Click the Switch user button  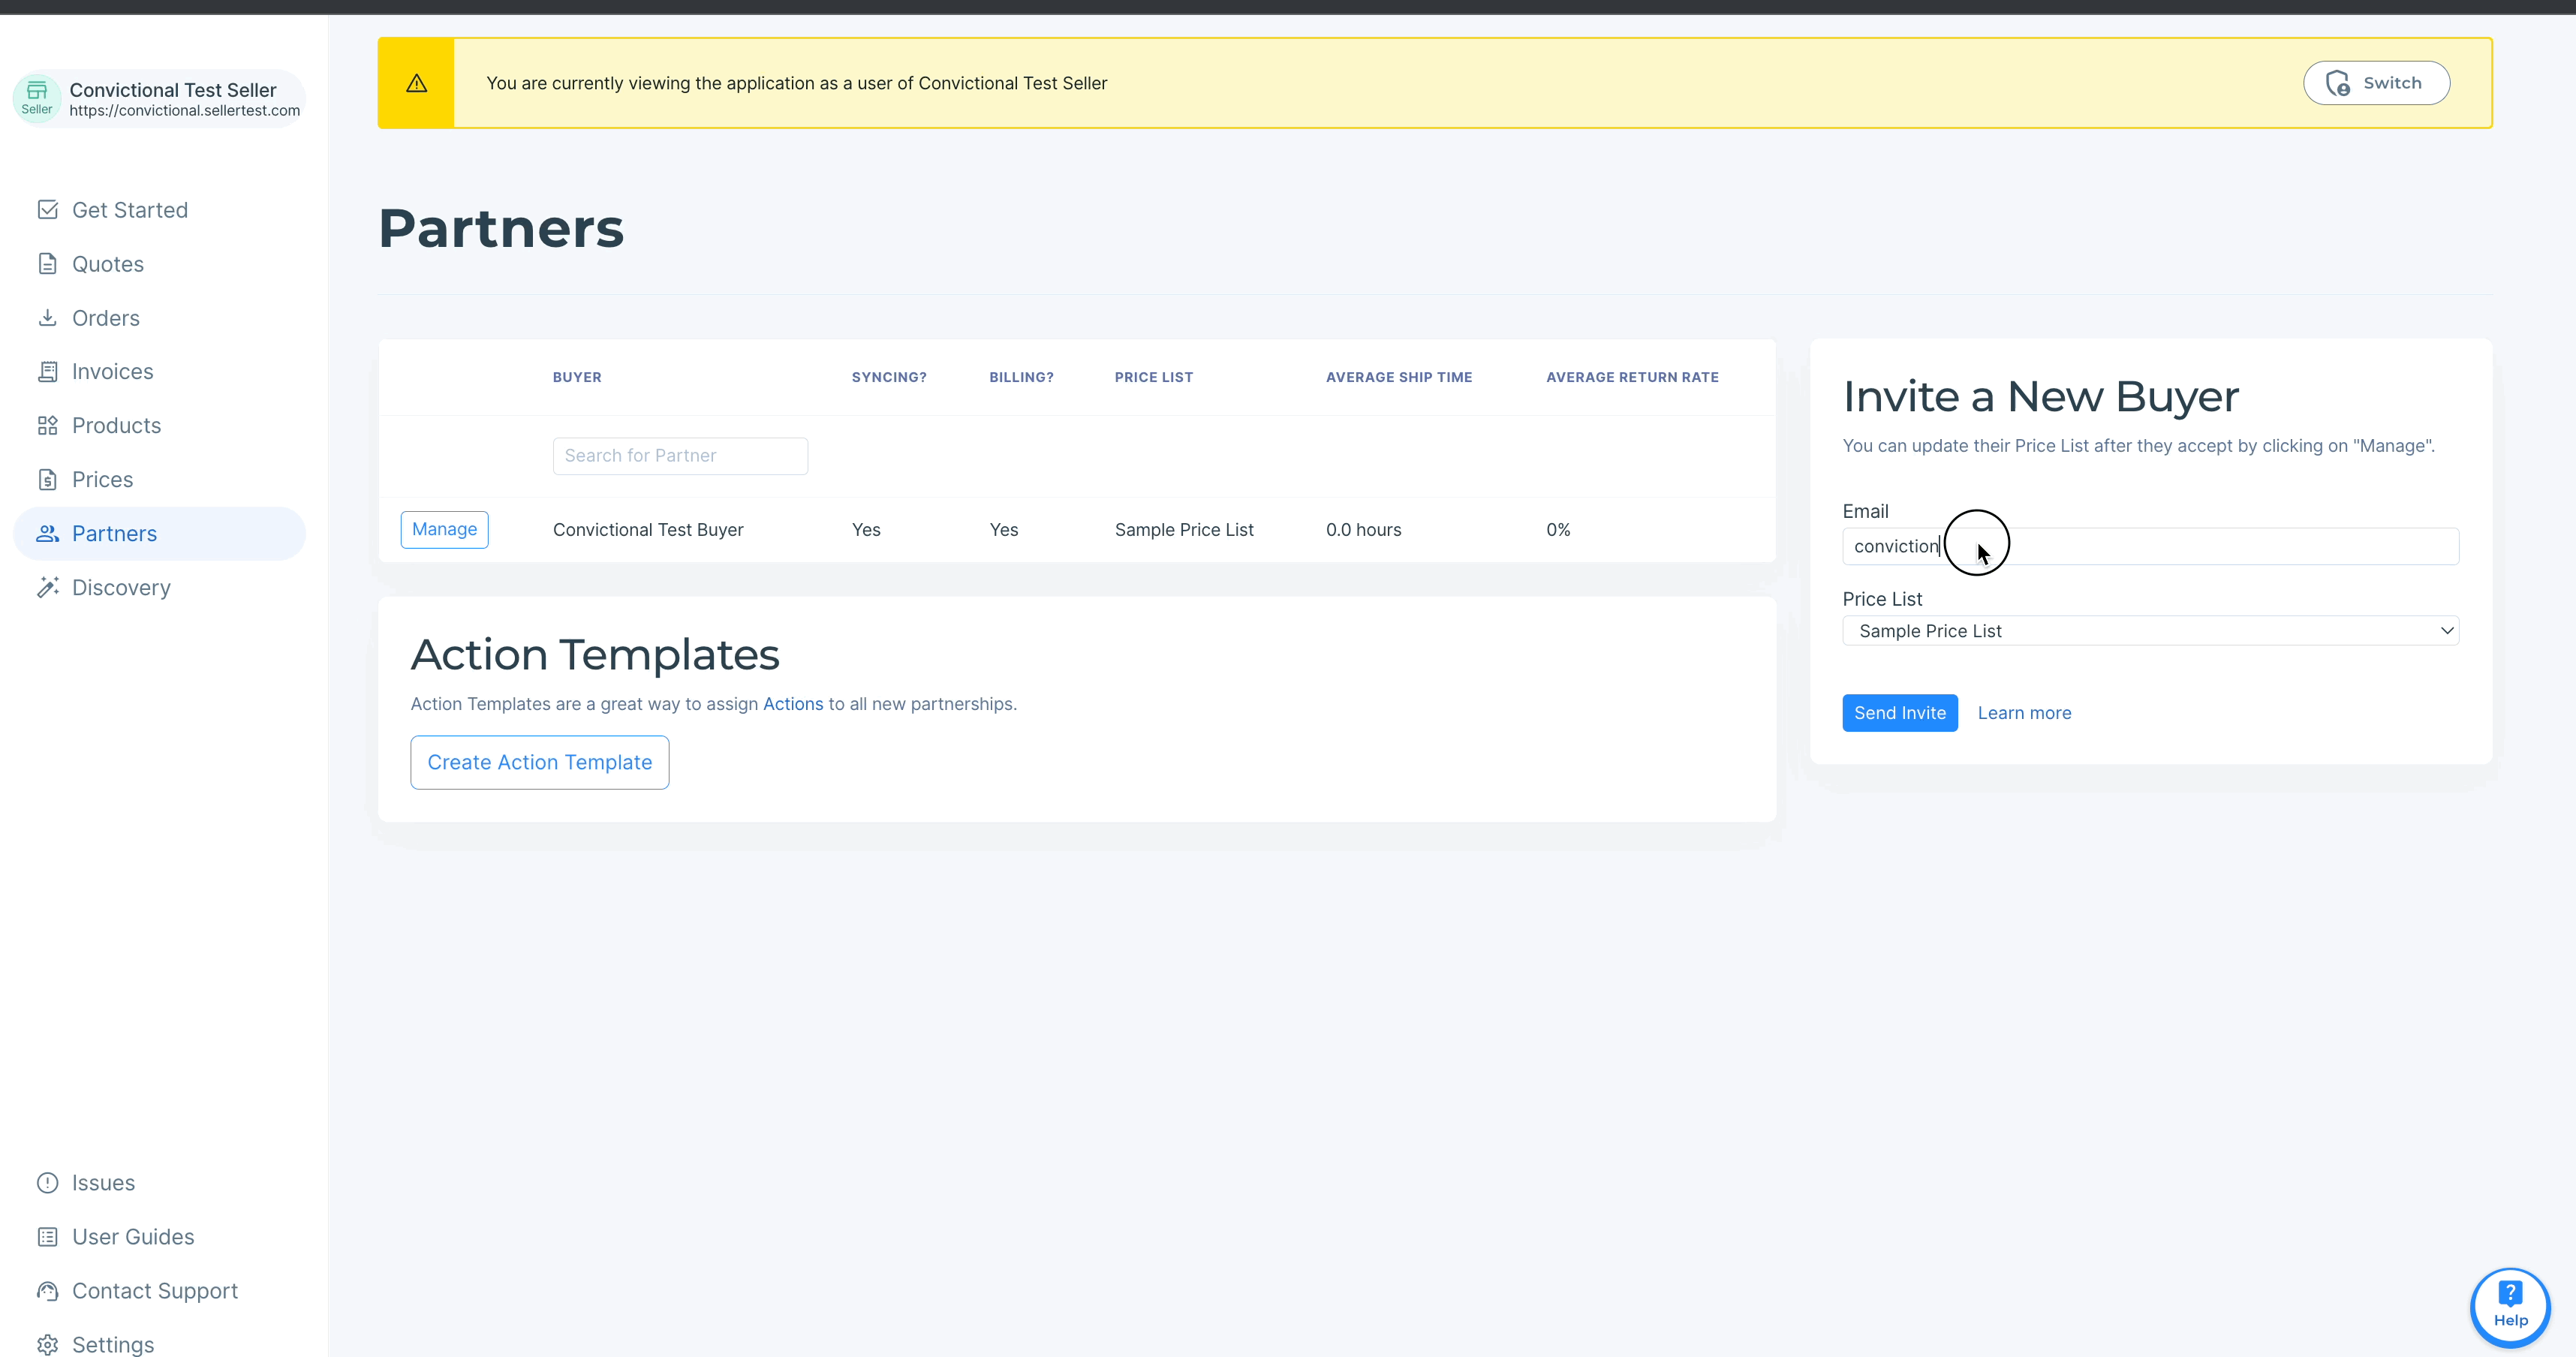(2376, 83)
